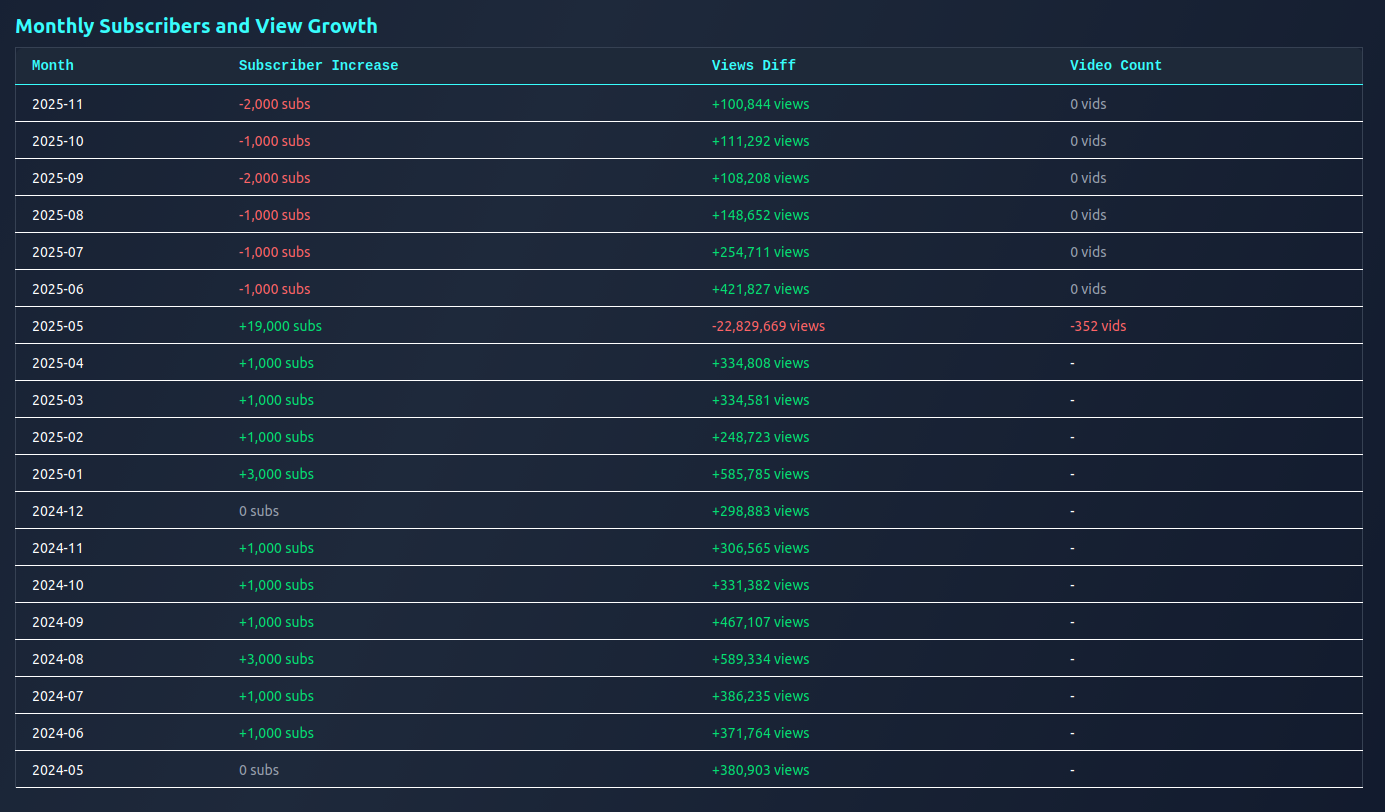This screenshot has height=812, width=1385.
Task: Select the 0 vids cell for 2025-06
Action: [1088, 289]
